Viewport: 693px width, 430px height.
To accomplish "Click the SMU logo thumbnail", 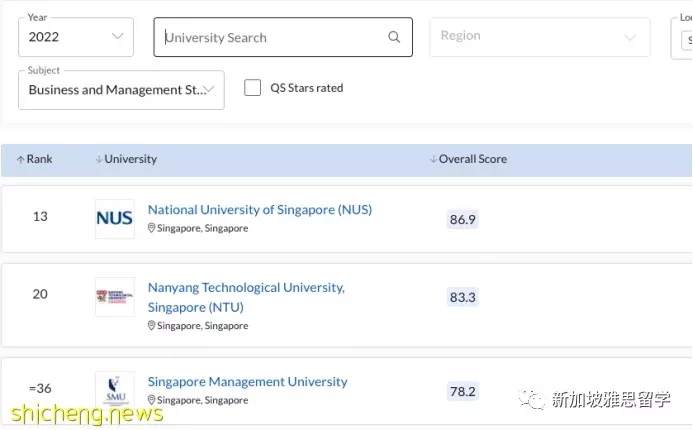I will 115,390.
